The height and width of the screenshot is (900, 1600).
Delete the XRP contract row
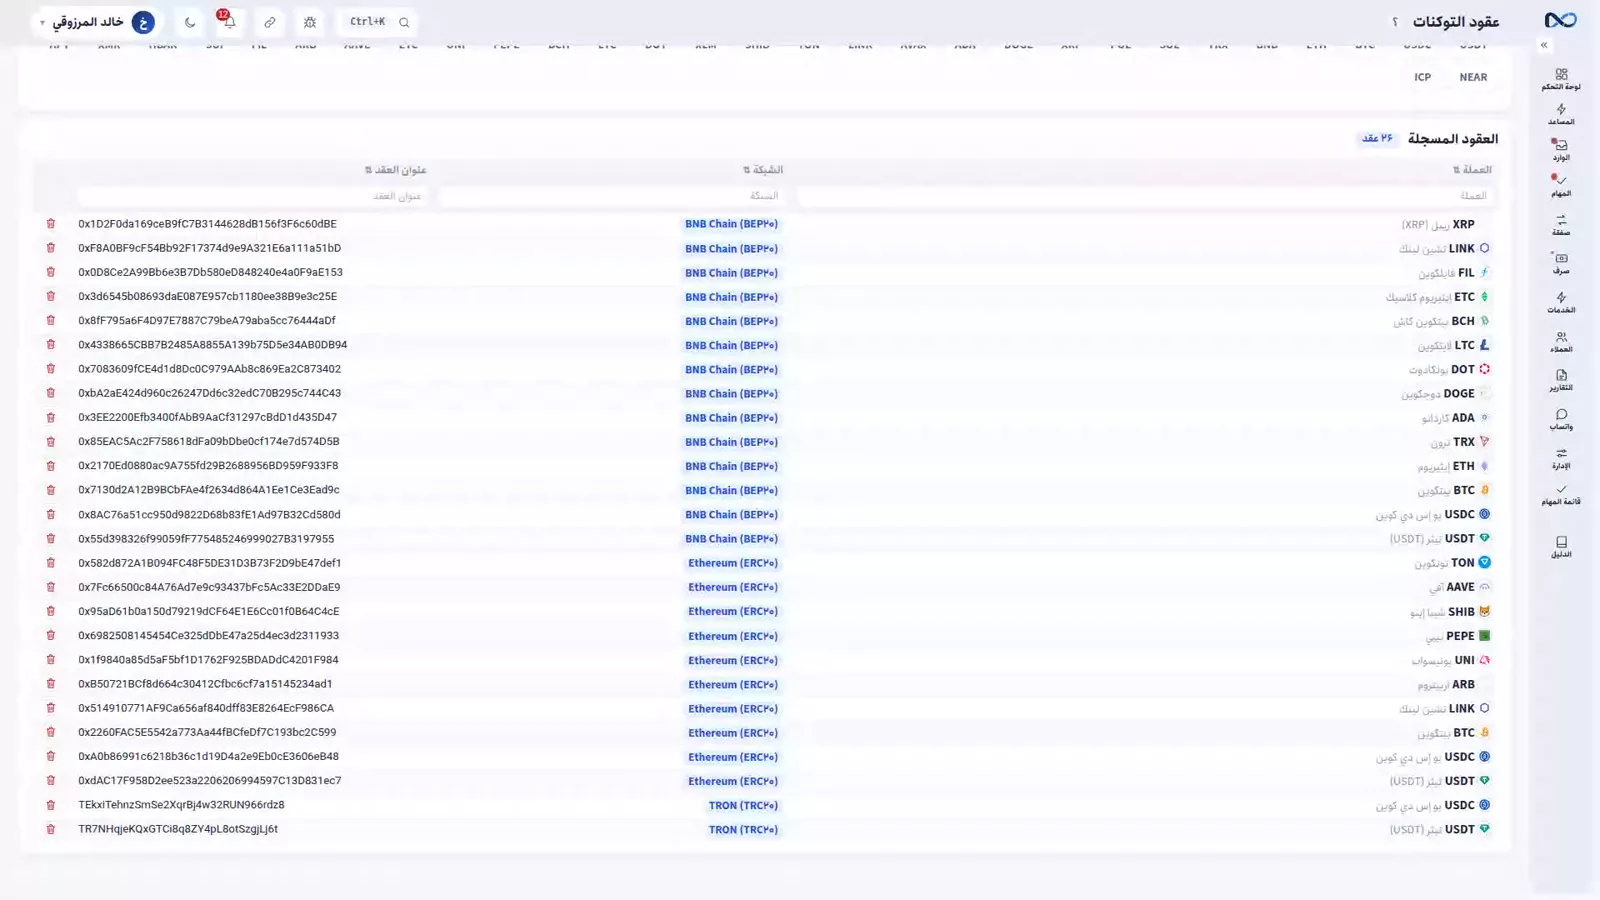click(50, 224)
